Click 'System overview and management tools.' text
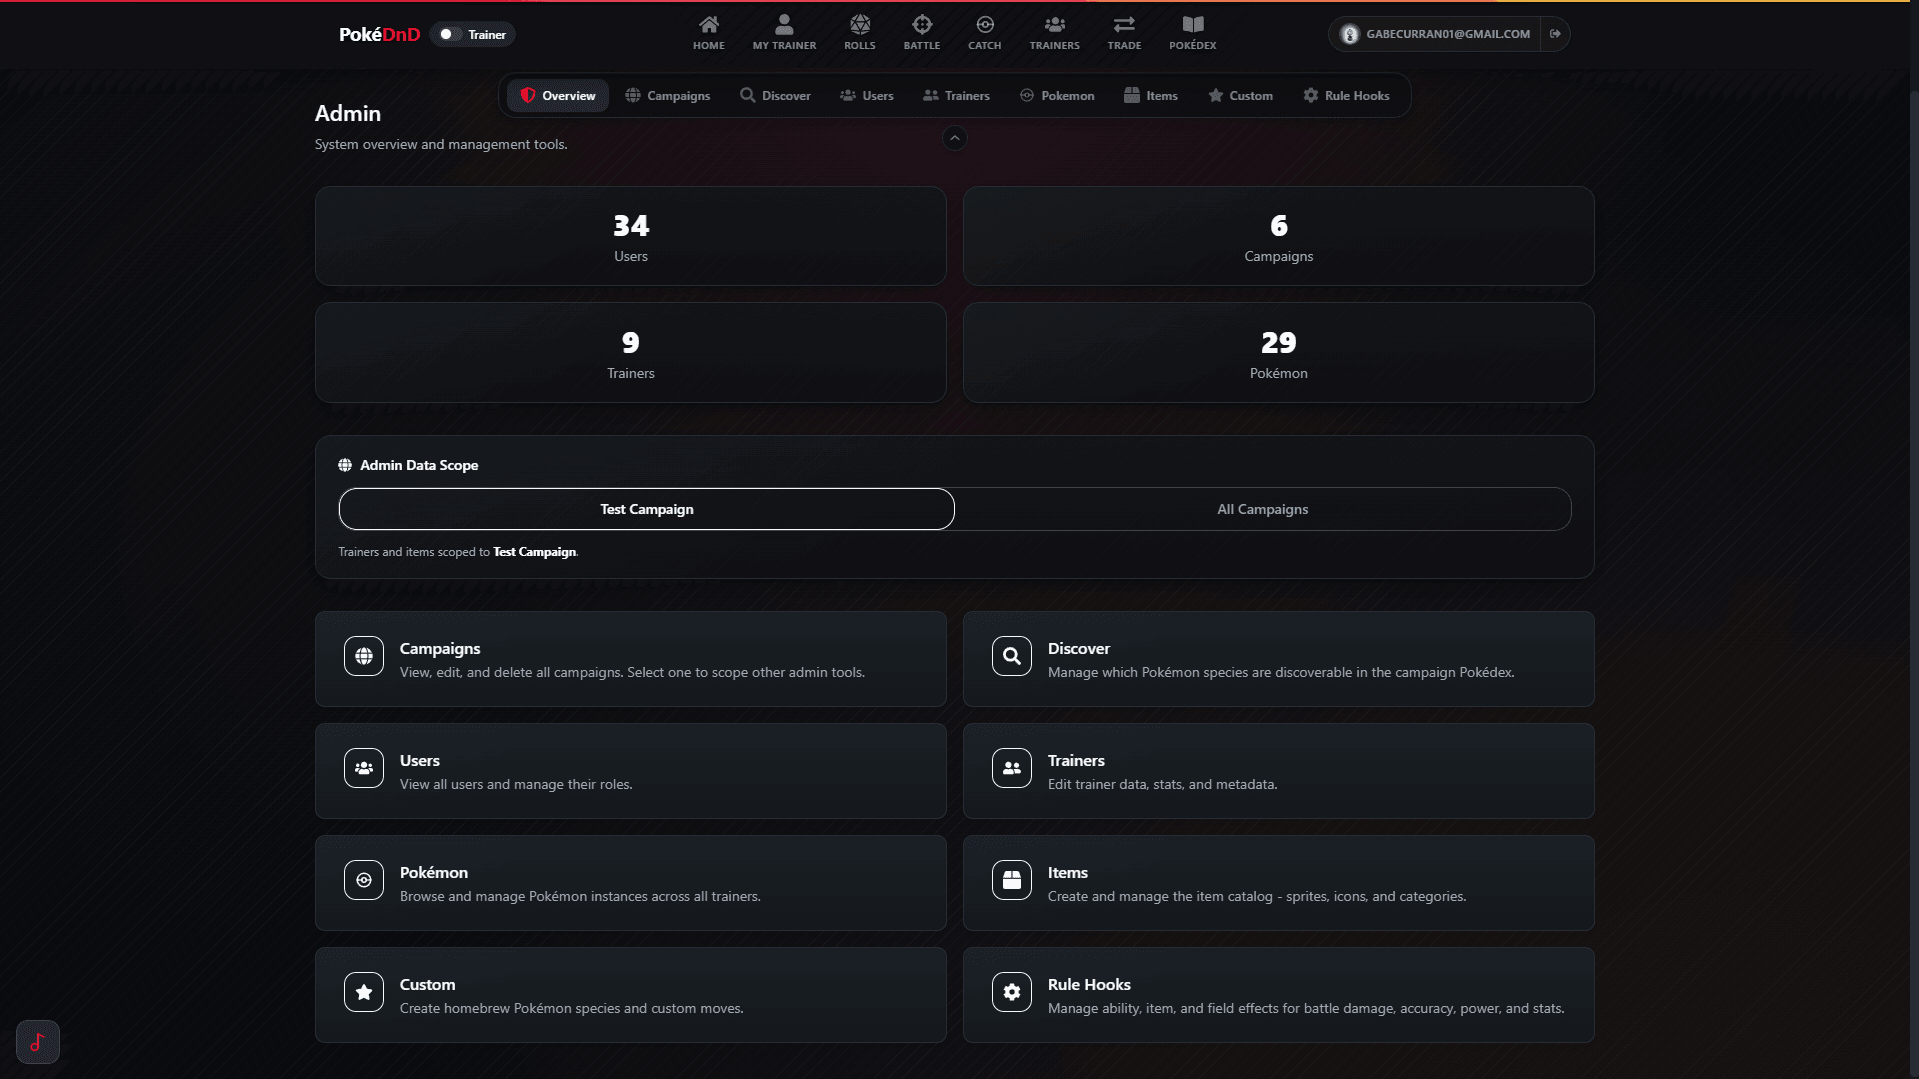The width and height of the screenshot is (1919, 1079). click(441, 144)
